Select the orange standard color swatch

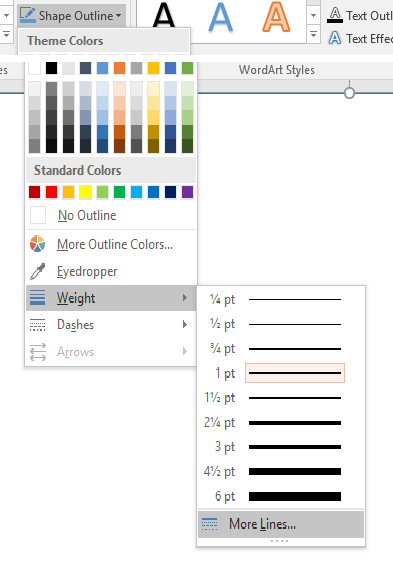[x=69, y=192]
